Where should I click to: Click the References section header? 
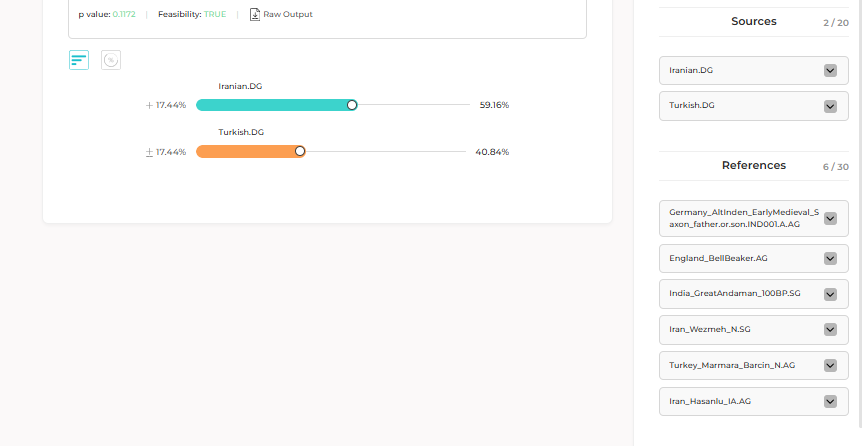tap(753, 165)
